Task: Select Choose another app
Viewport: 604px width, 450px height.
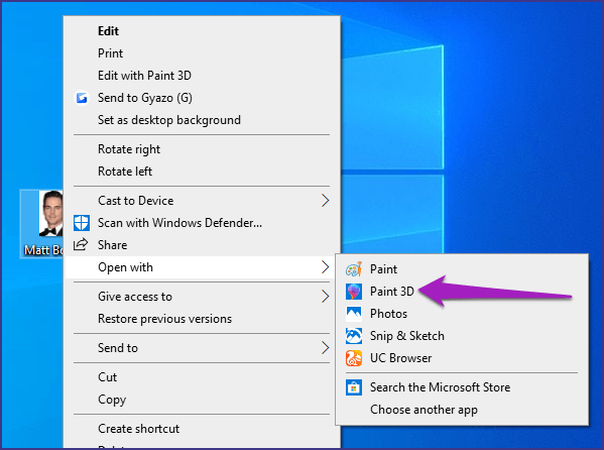Action: click(462, 410)
